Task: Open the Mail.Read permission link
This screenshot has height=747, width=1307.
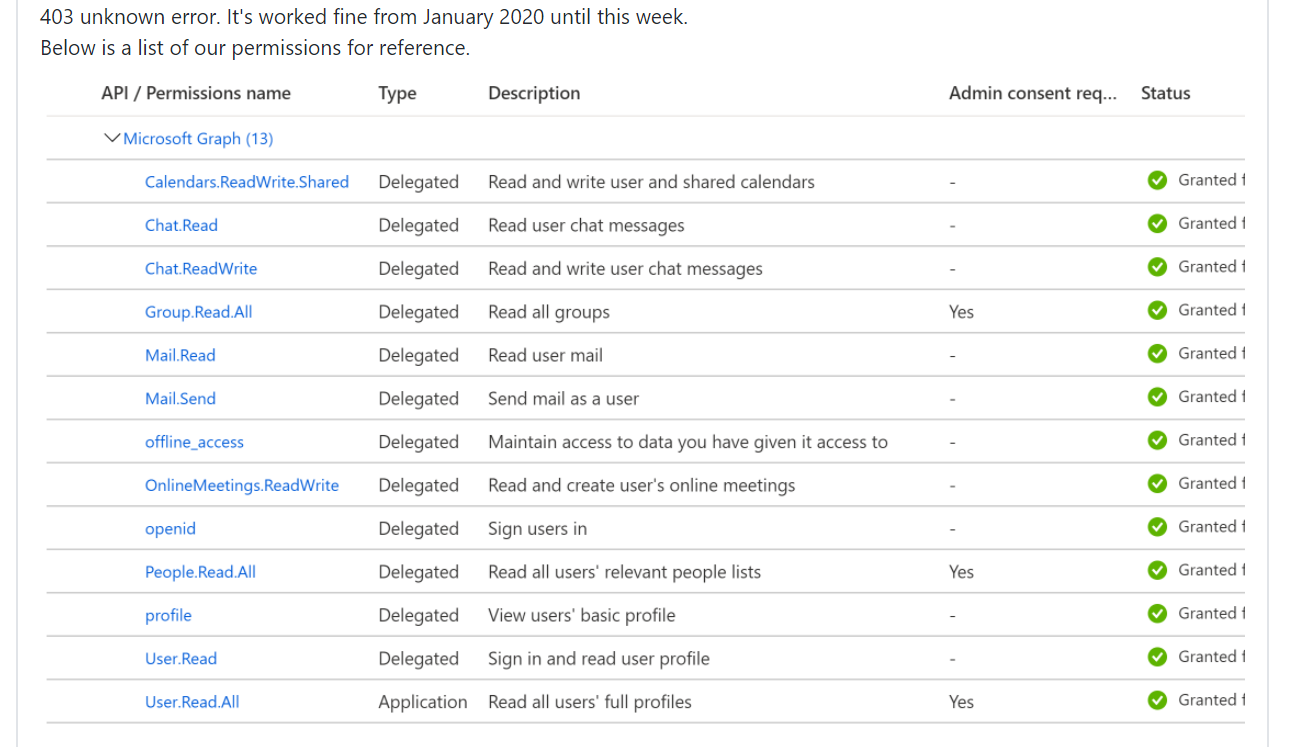Action: click(x=180, y=355)
